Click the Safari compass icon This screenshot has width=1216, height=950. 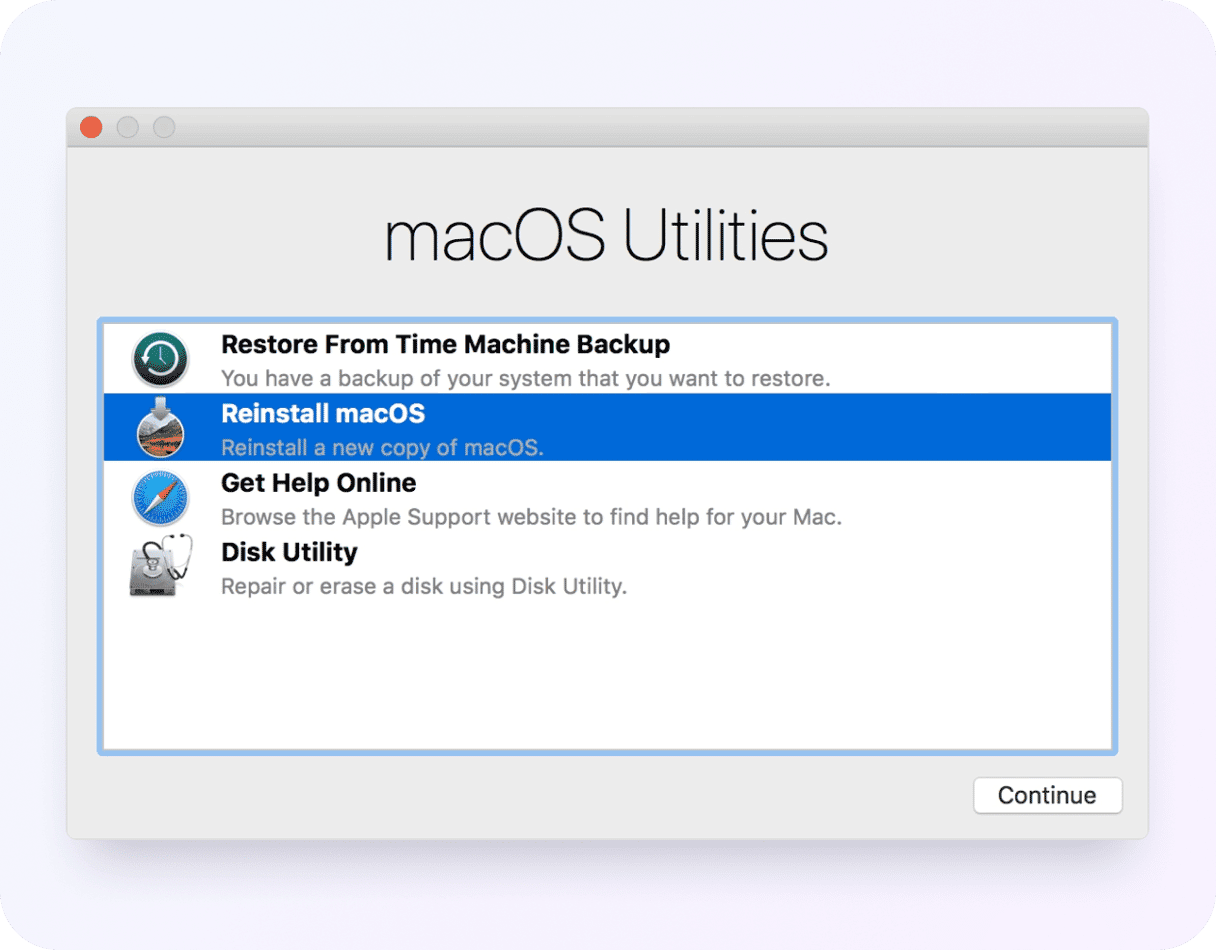(x=160, y=498)
